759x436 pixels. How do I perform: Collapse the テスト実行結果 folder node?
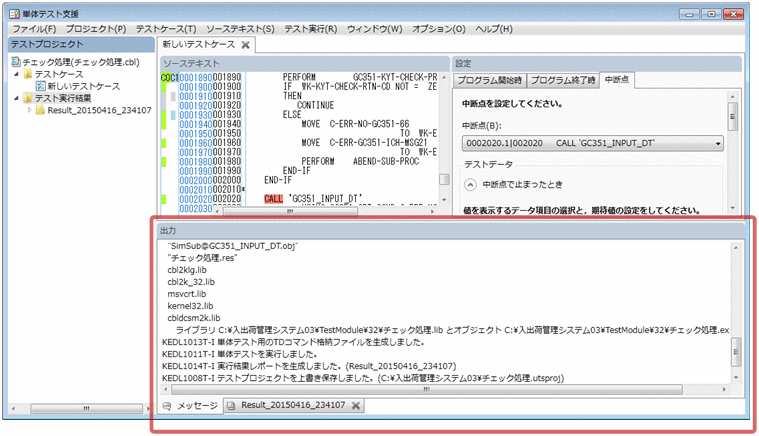pos(16,98)
